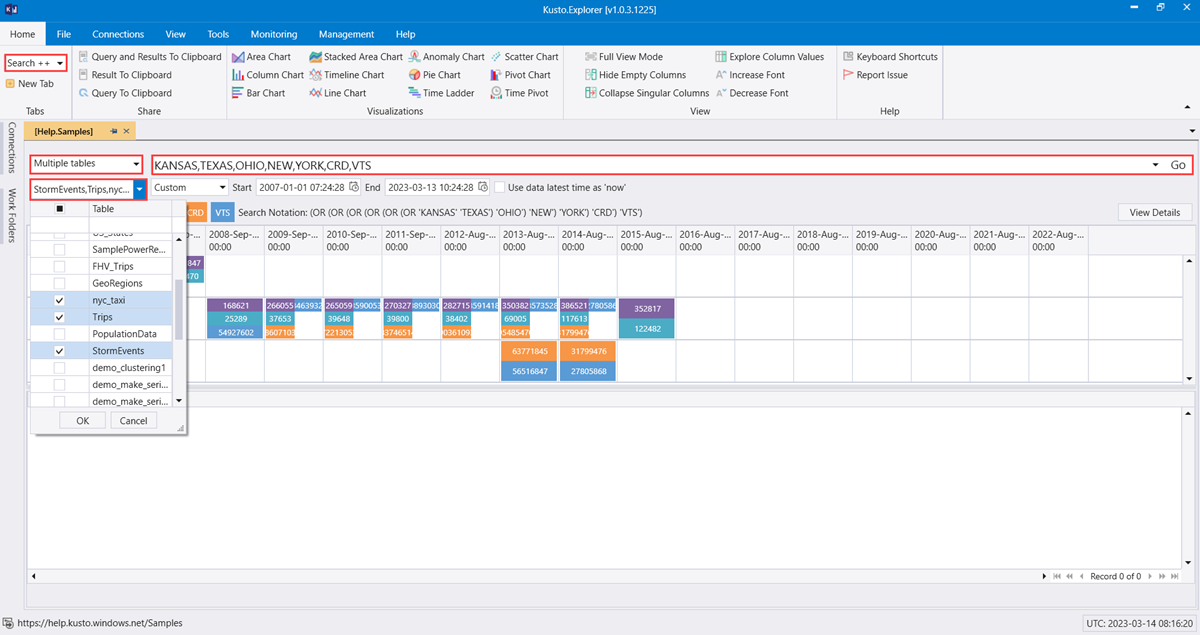Open the selected tables dropdown
The height and width of the screenshot is (635, 1200).
coord(139,187)
